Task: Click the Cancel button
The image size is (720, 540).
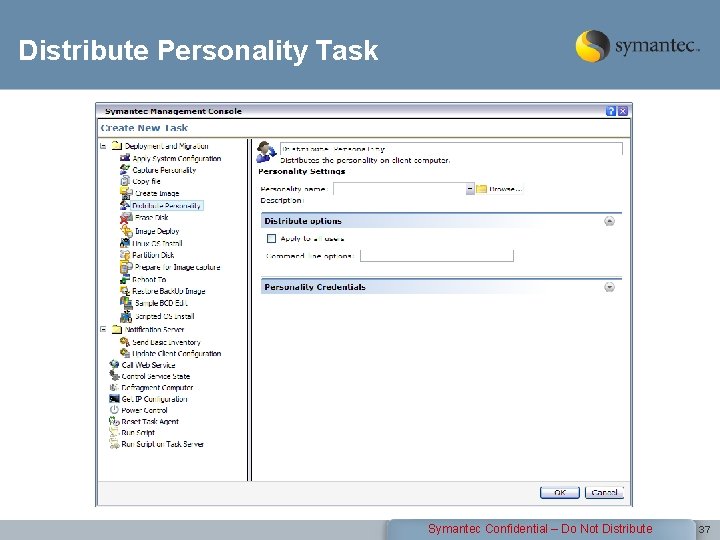Action: [x=604, y=492]
